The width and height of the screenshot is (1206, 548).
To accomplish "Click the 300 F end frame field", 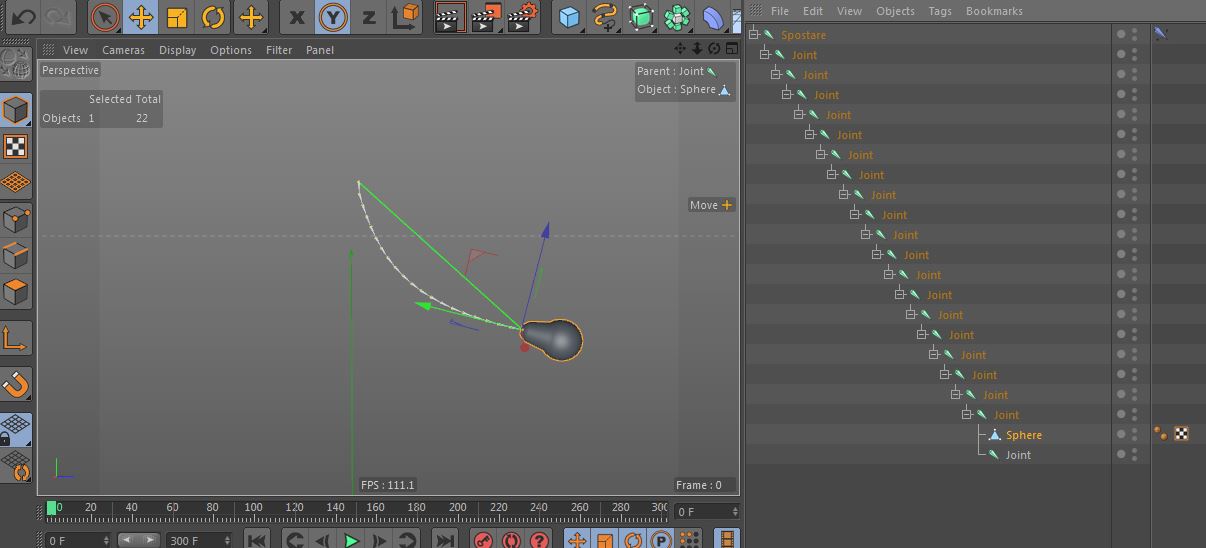I will coord(200,540).
